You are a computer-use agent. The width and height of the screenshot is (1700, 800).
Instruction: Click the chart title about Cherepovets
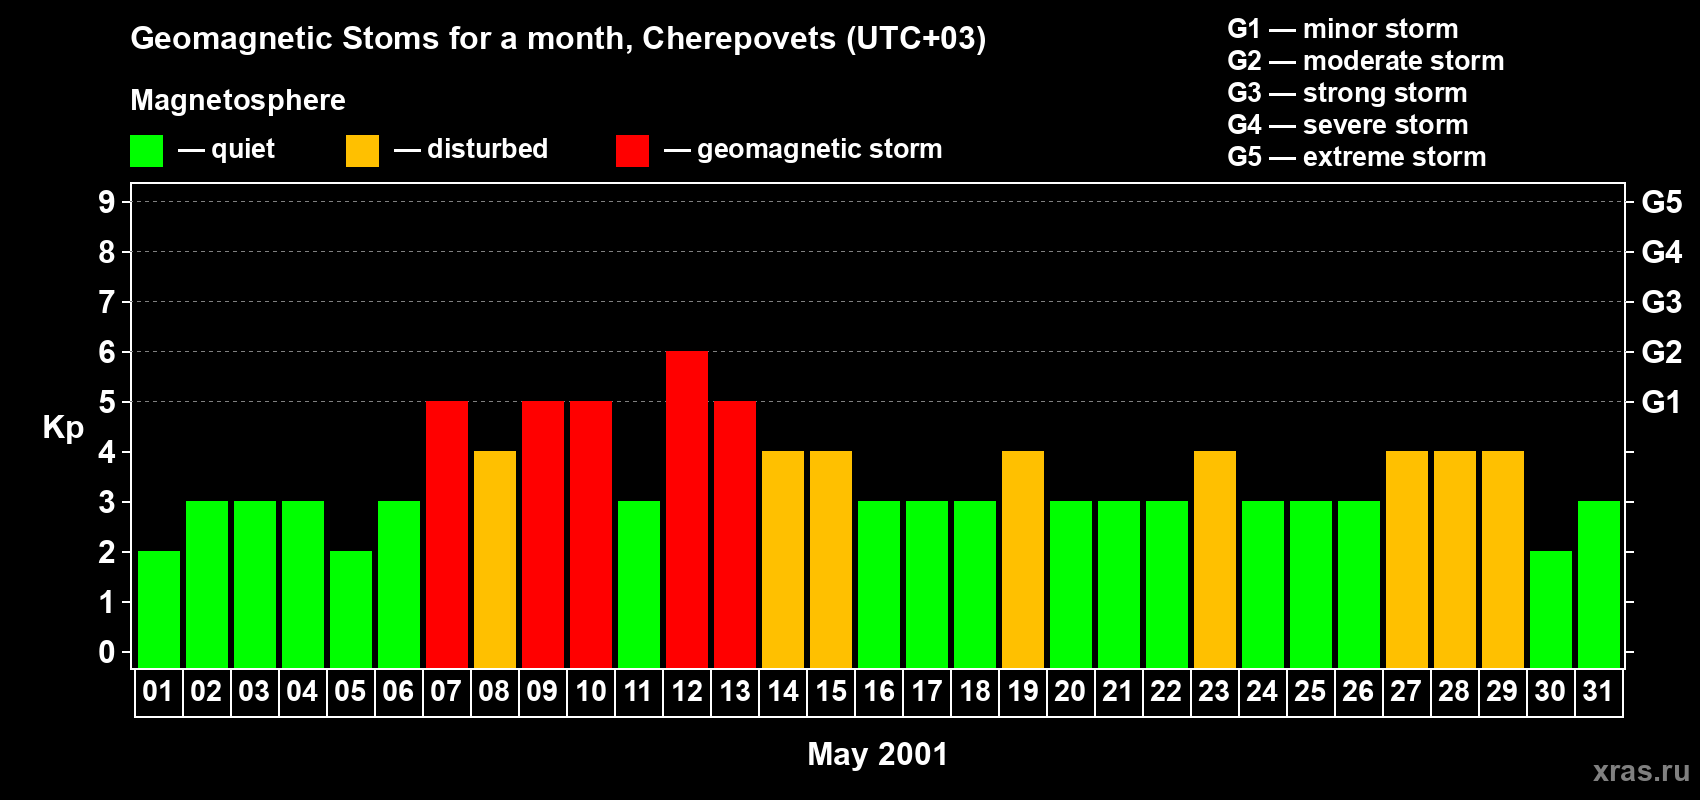[558, 39]
